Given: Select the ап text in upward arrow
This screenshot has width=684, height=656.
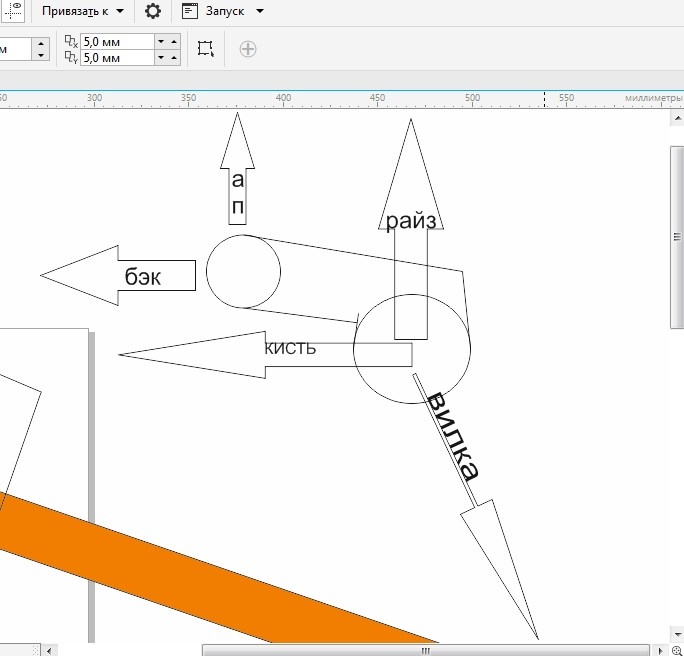Looking at the screenshot, I should (238, 192).
